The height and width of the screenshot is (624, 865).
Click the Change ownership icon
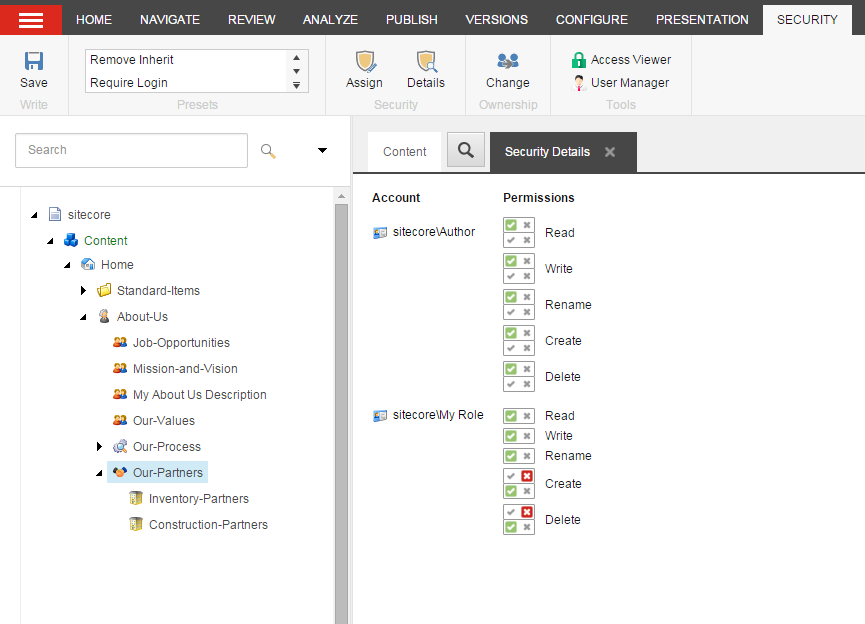point(508,61)
